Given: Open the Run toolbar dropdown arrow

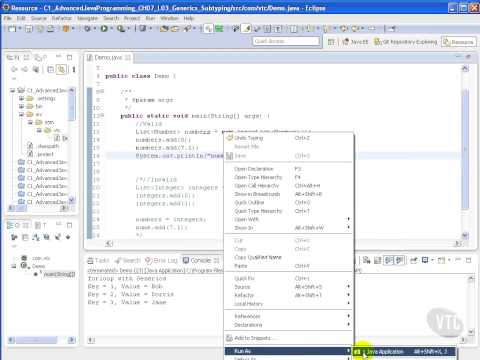Looking at the screenshot, I should point(112,29).
